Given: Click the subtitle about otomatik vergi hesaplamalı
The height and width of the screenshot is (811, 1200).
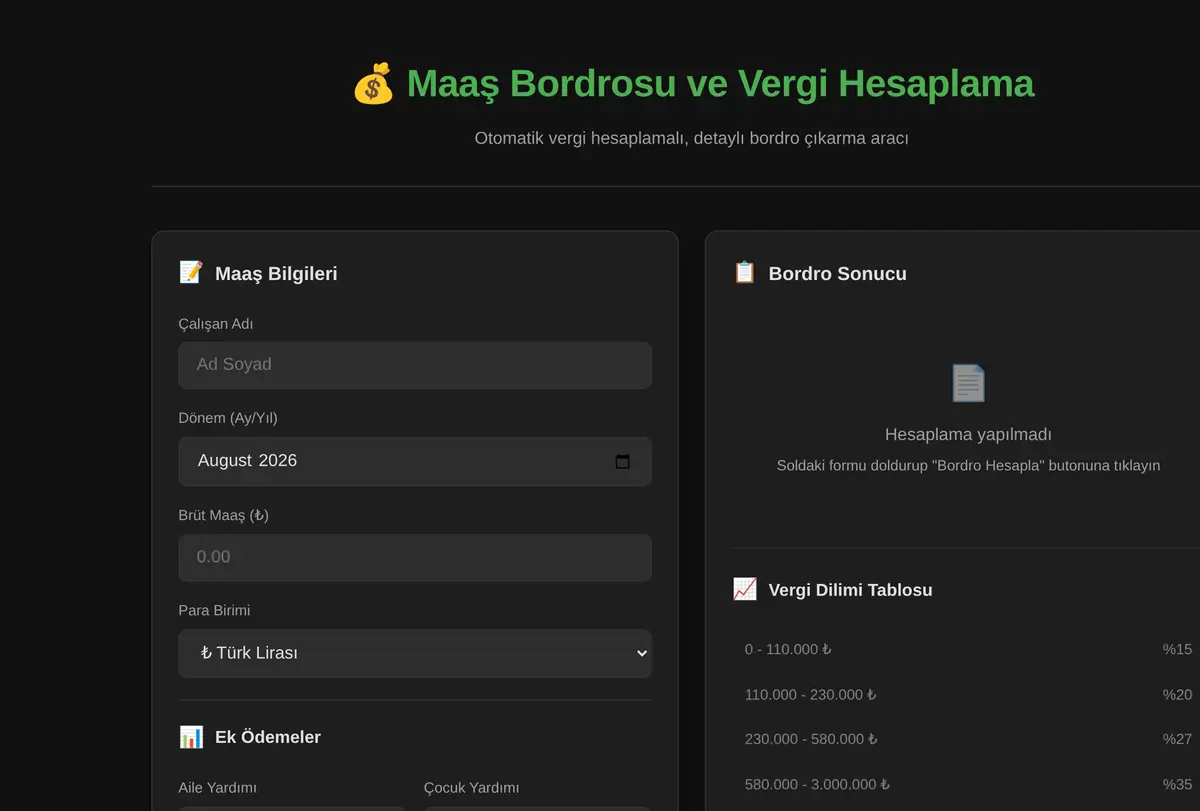Looking at the screenshot, I should click(x=691, y=138).
